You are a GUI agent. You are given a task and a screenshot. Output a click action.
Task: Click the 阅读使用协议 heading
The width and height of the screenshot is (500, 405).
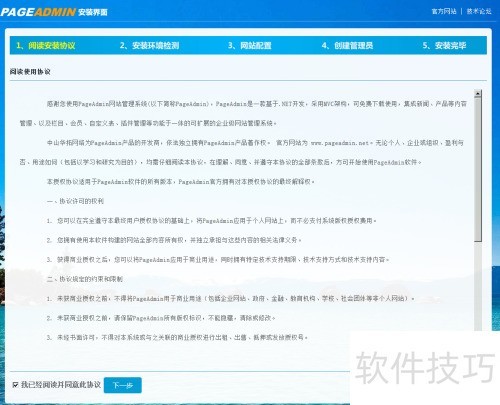pos(30,72)
